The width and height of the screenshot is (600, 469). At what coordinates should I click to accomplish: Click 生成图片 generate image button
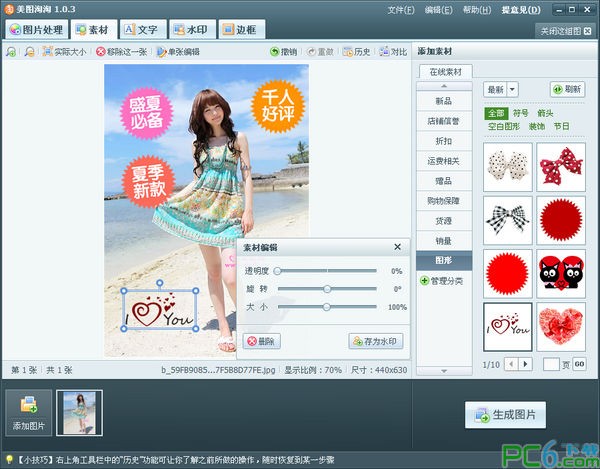coord(505,415)
